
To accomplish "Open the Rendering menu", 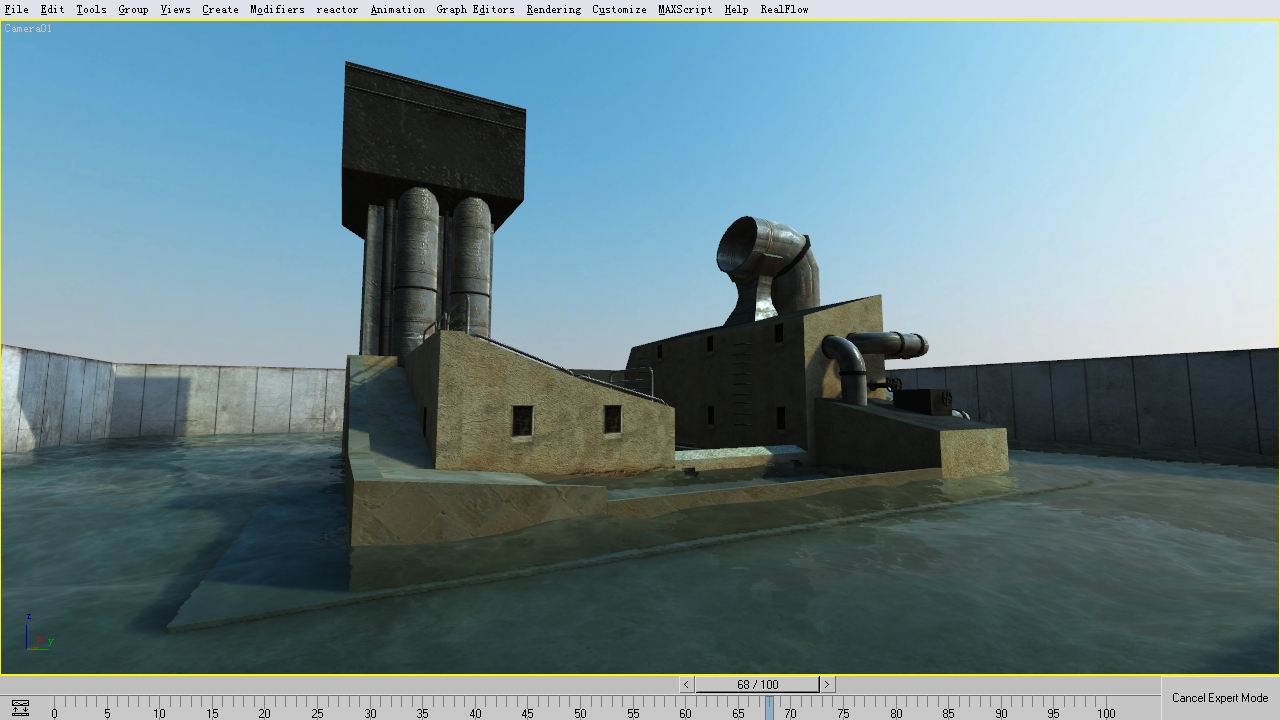I will 553,9.
